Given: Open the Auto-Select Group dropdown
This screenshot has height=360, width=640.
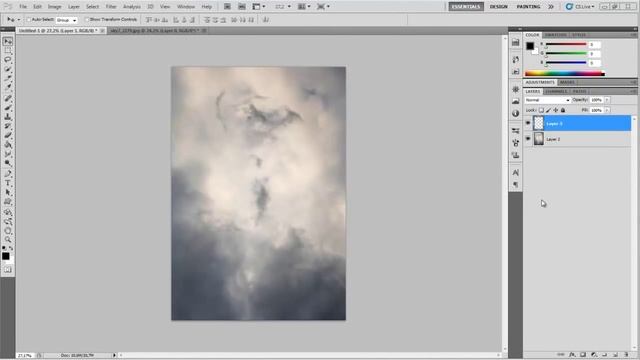Looking at the screenshot, I should (x=67, y=20).
